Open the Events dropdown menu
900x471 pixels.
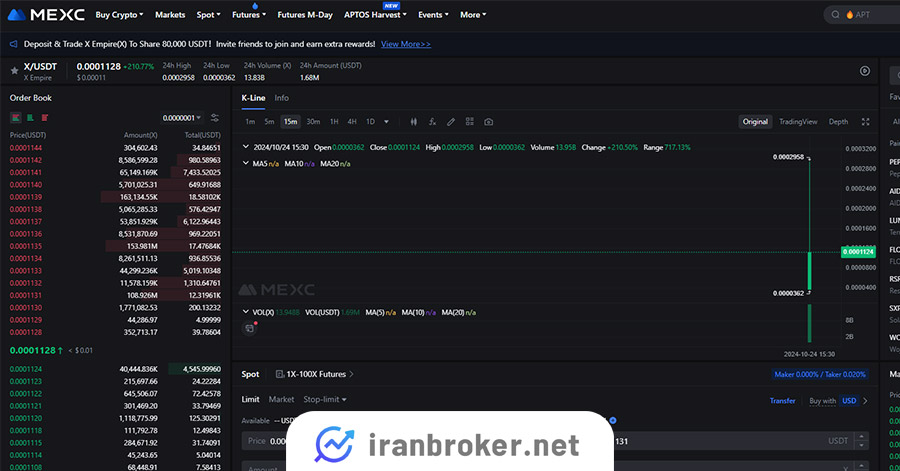tap(433, 15)
